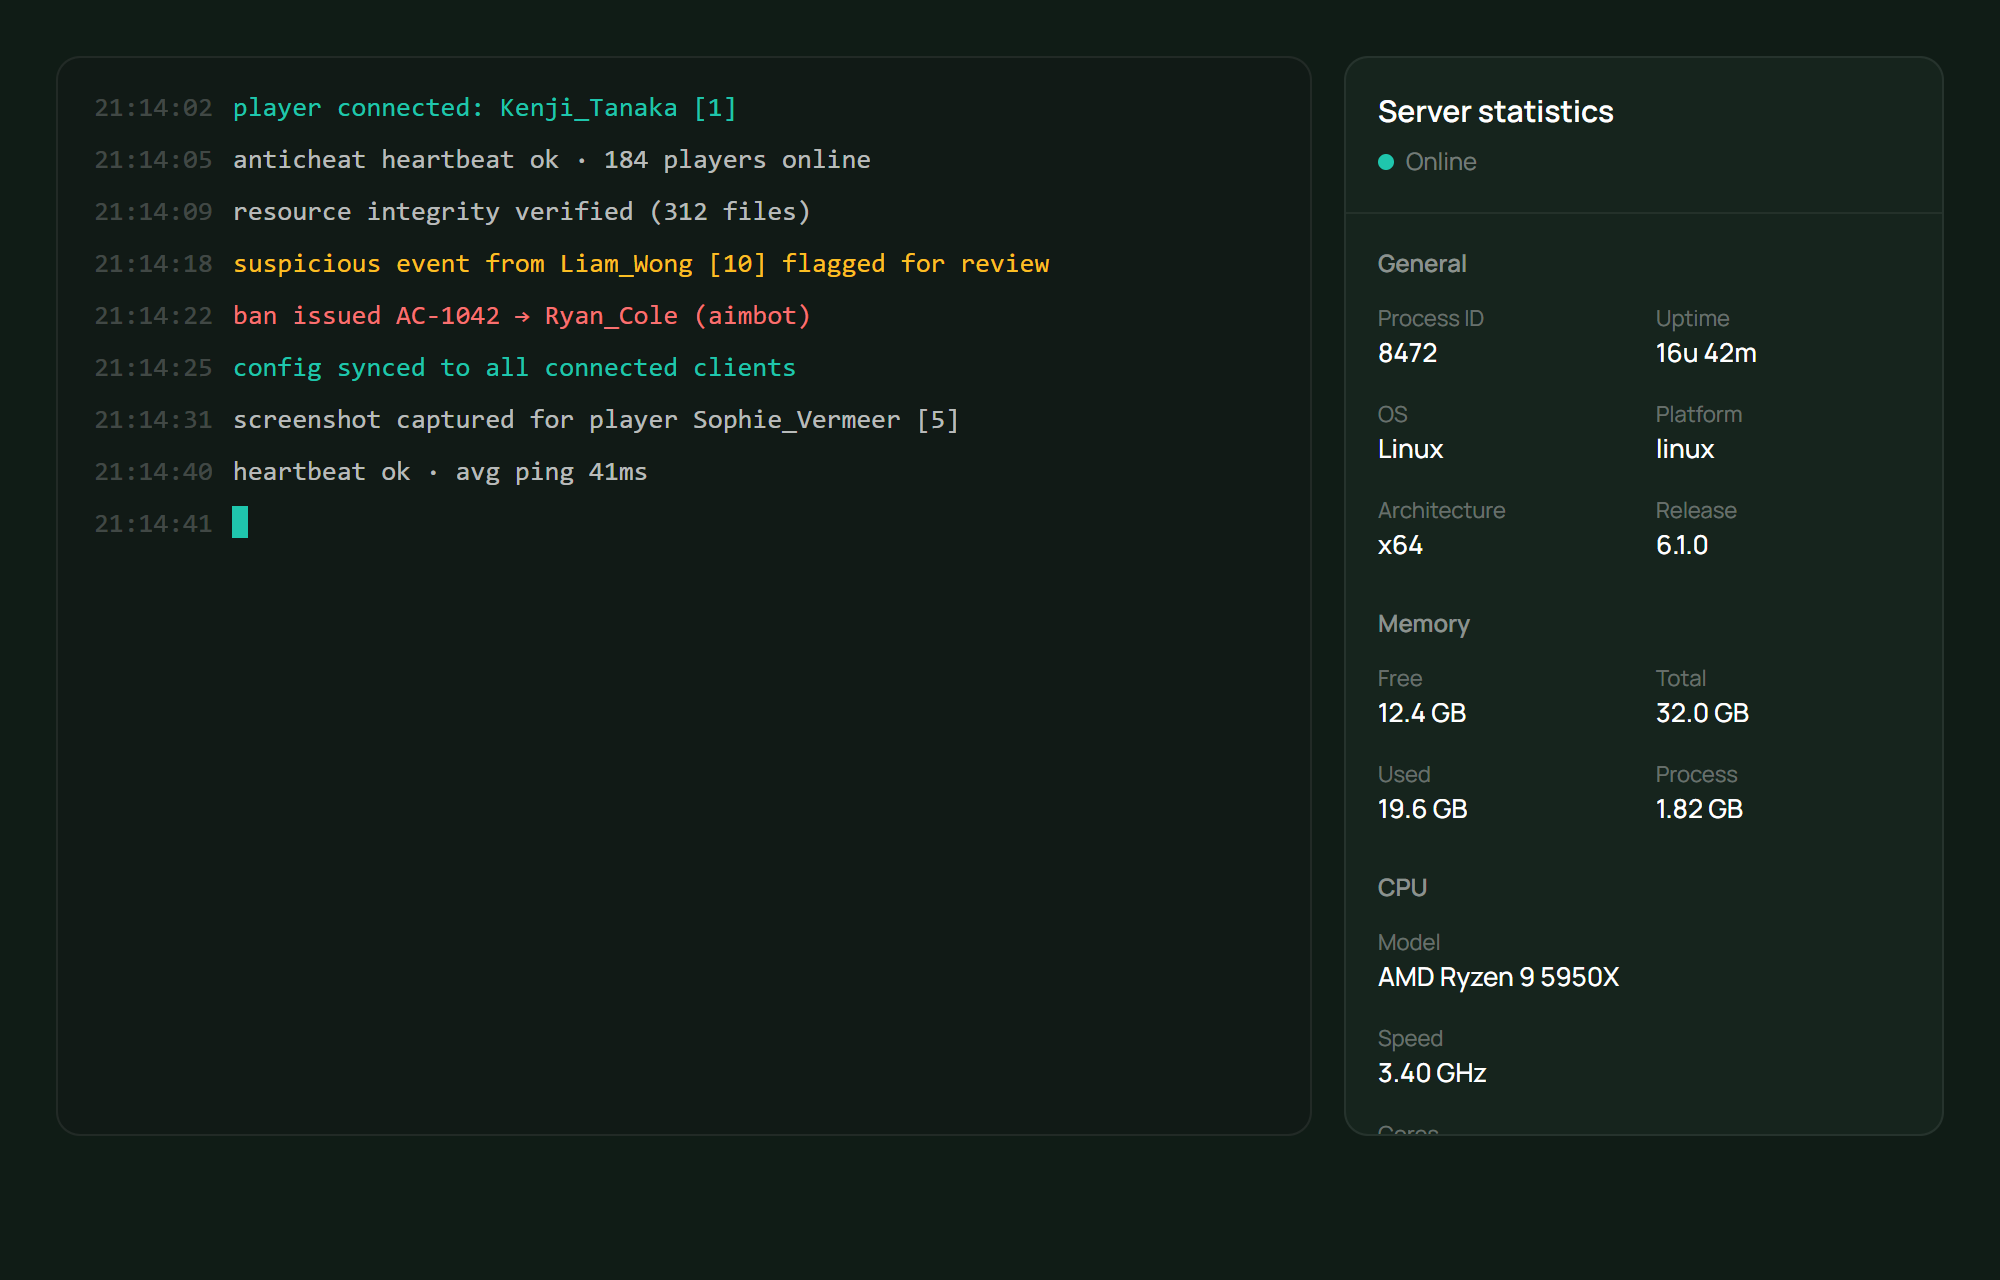
Task: Click the Total memory value 32.0 GB
Action: click(x=1702, y=713)
